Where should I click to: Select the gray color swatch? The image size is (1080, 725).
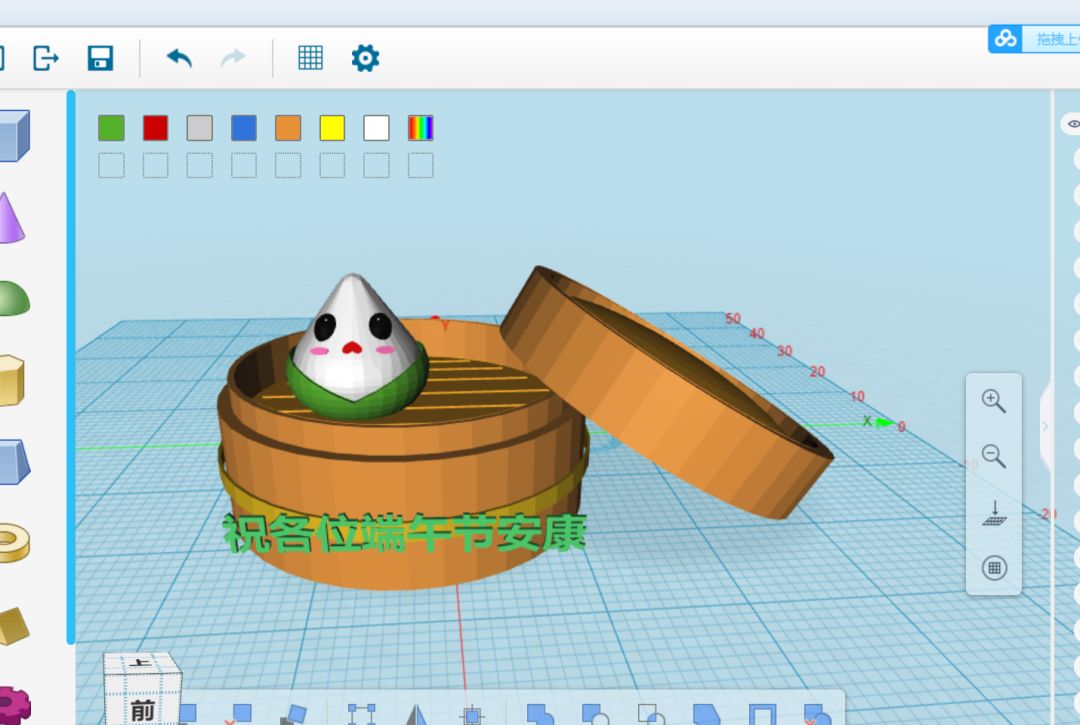pyautogui.click(x=200, y=128)
